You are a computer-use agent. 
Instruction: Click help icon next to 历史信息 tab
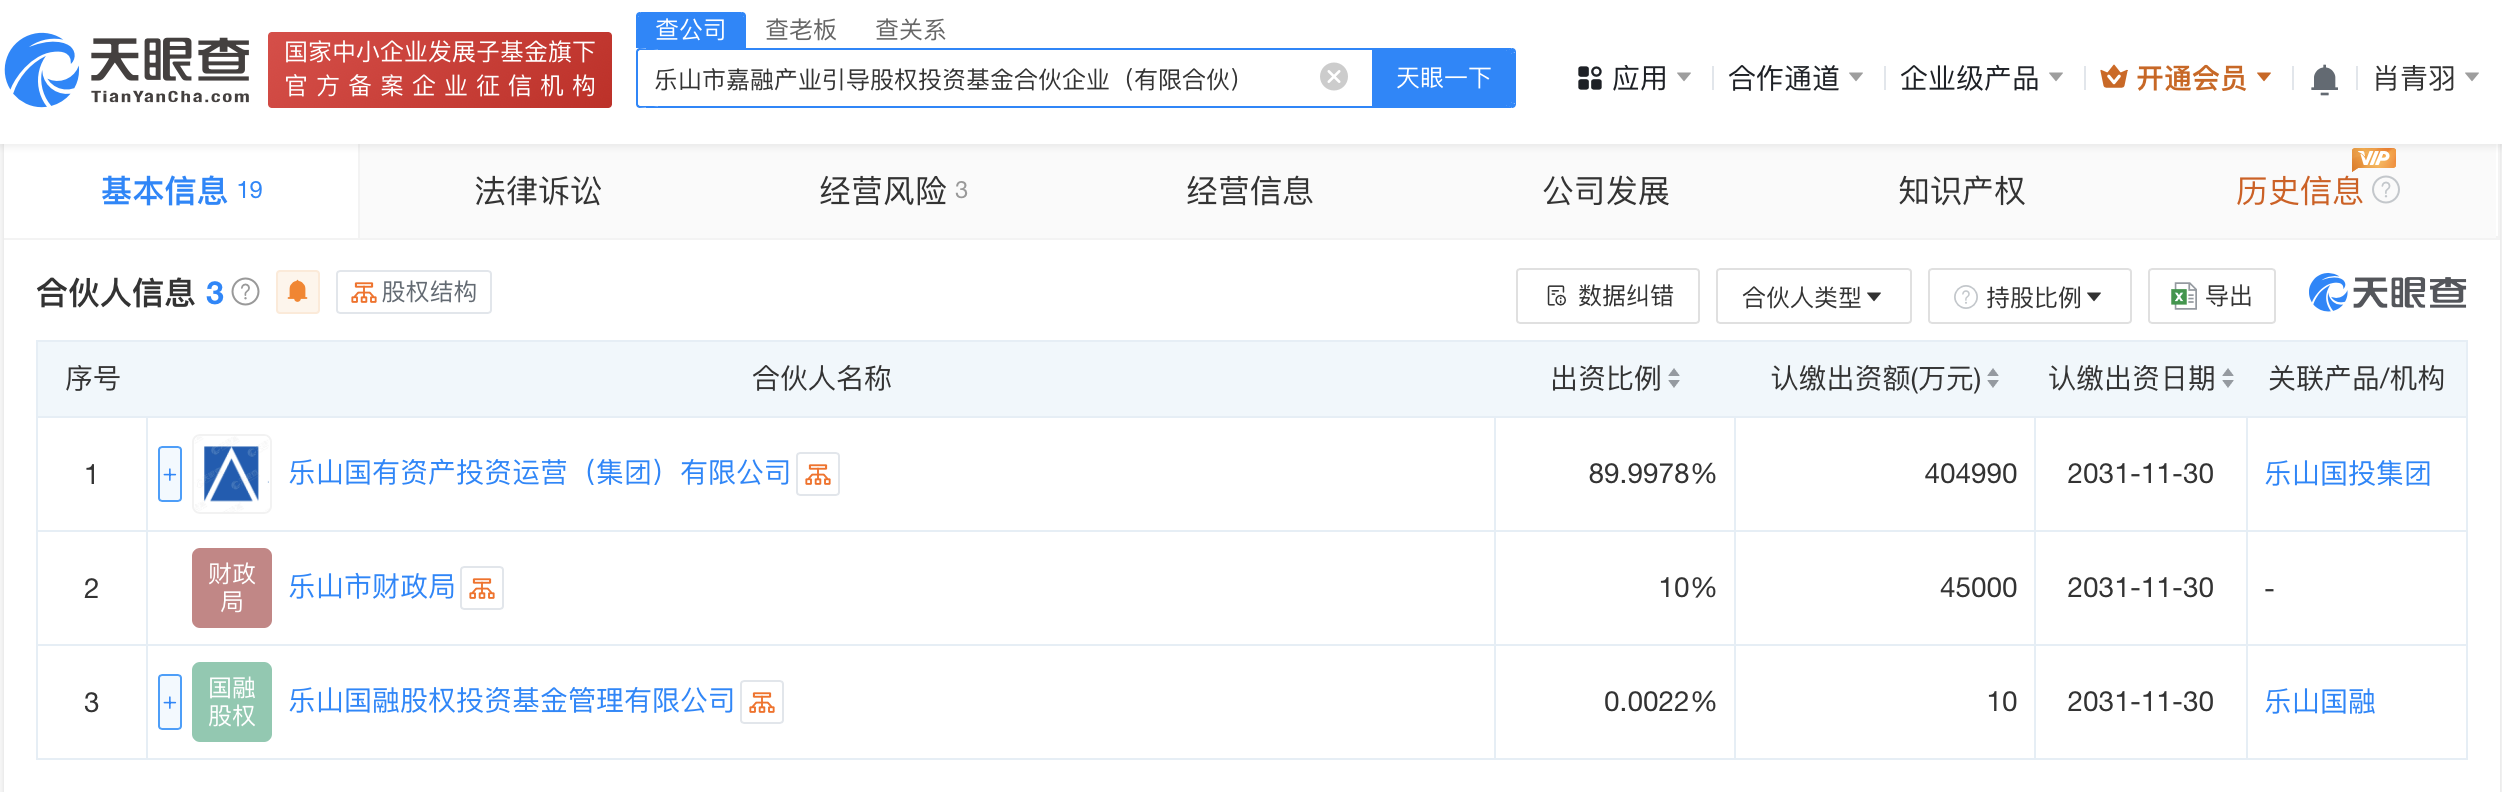pyautogui.click(x=2386, y=190)
